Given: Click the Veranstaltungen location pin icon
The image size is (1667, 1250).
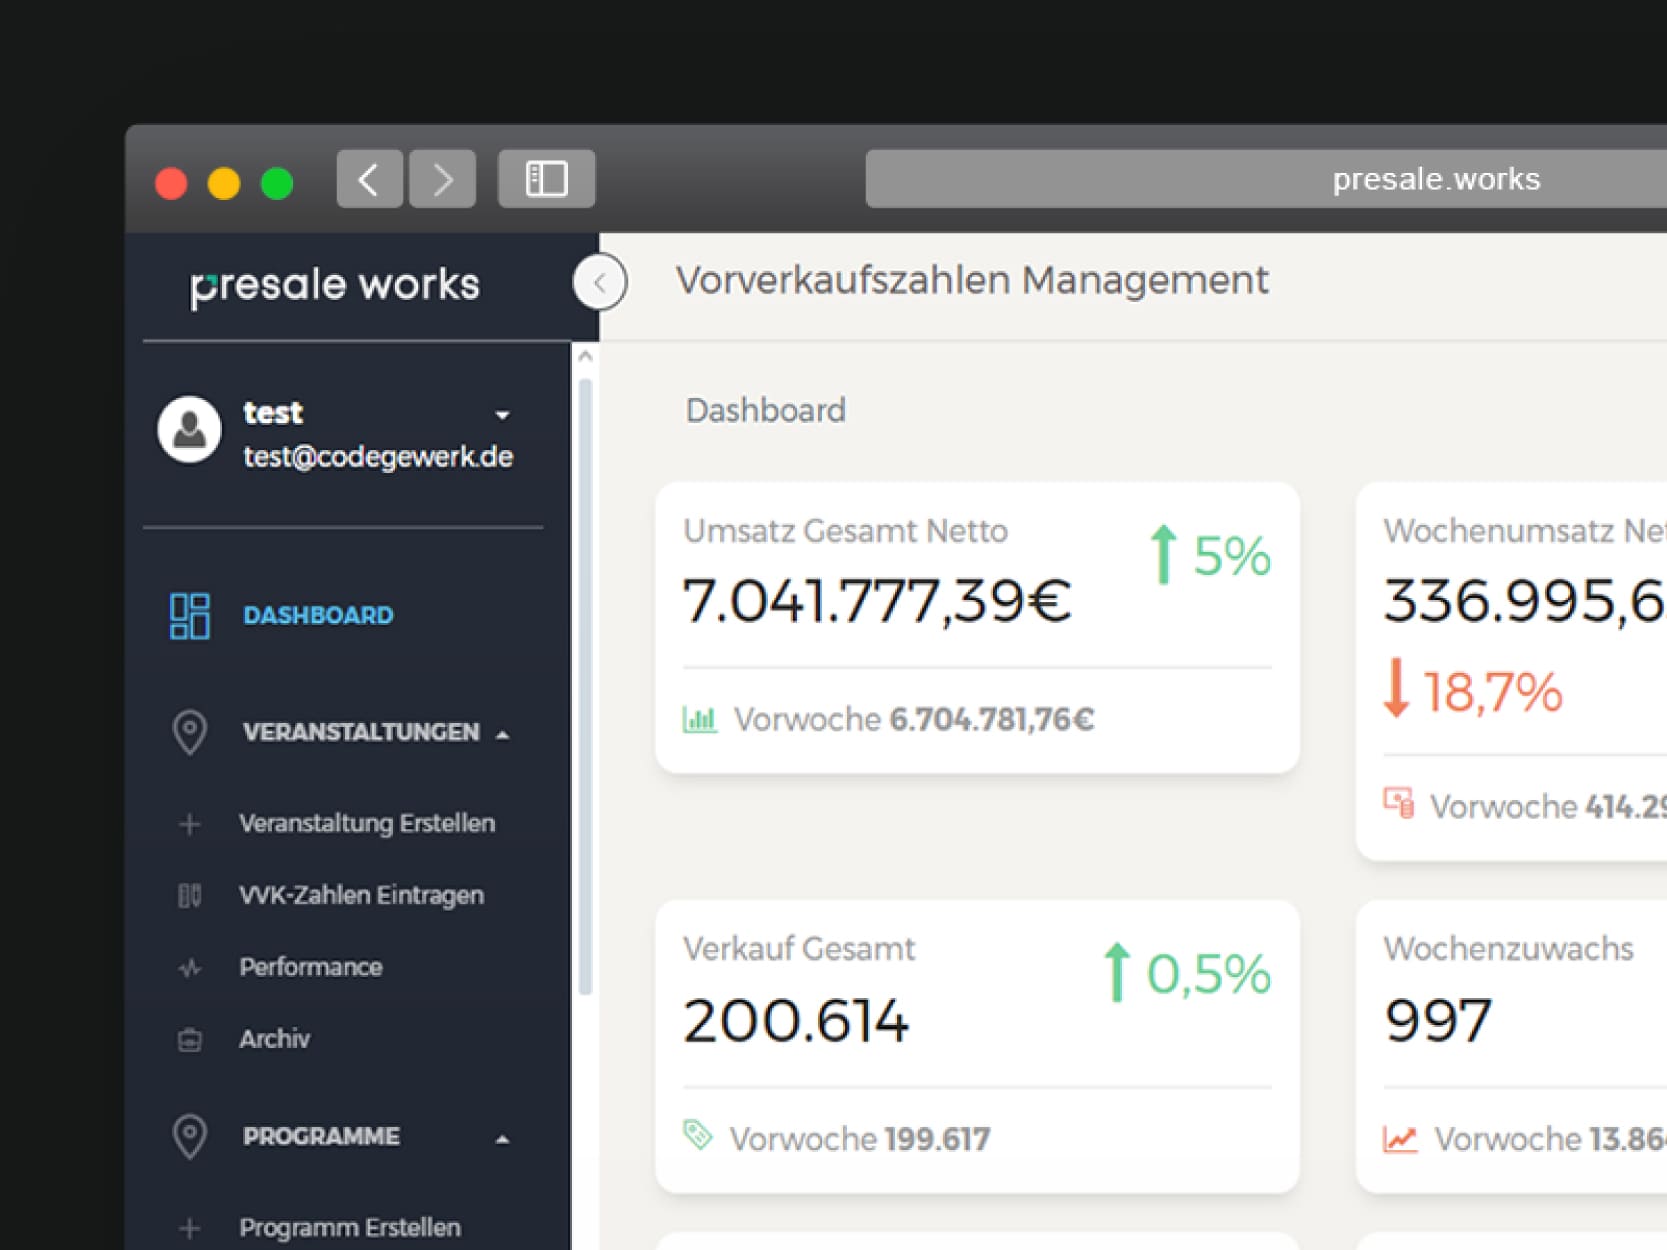Looking at the screenshot, I should pyautogui.click(x=189, y=732).
